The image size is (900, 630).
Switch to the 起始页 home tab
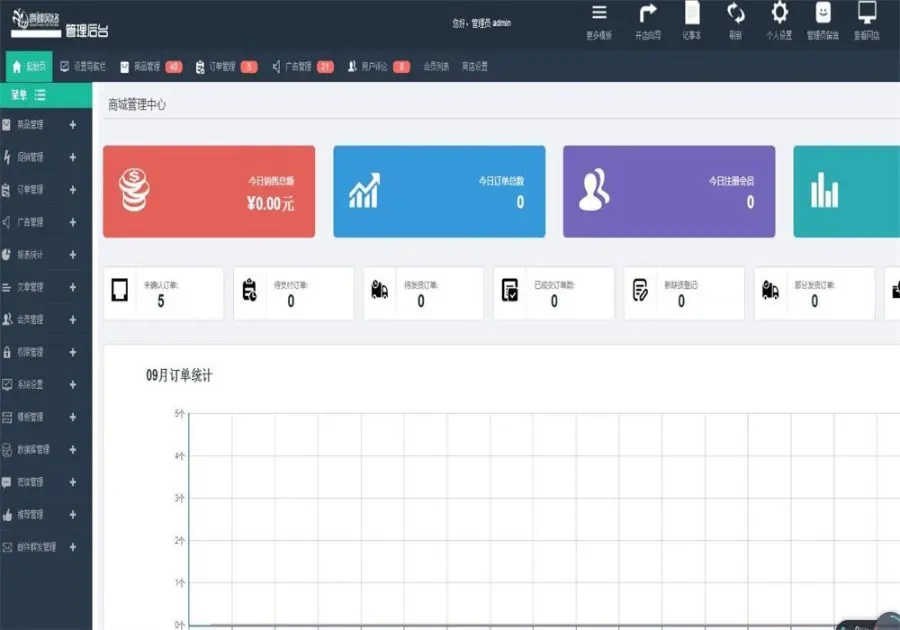[29, 67]
